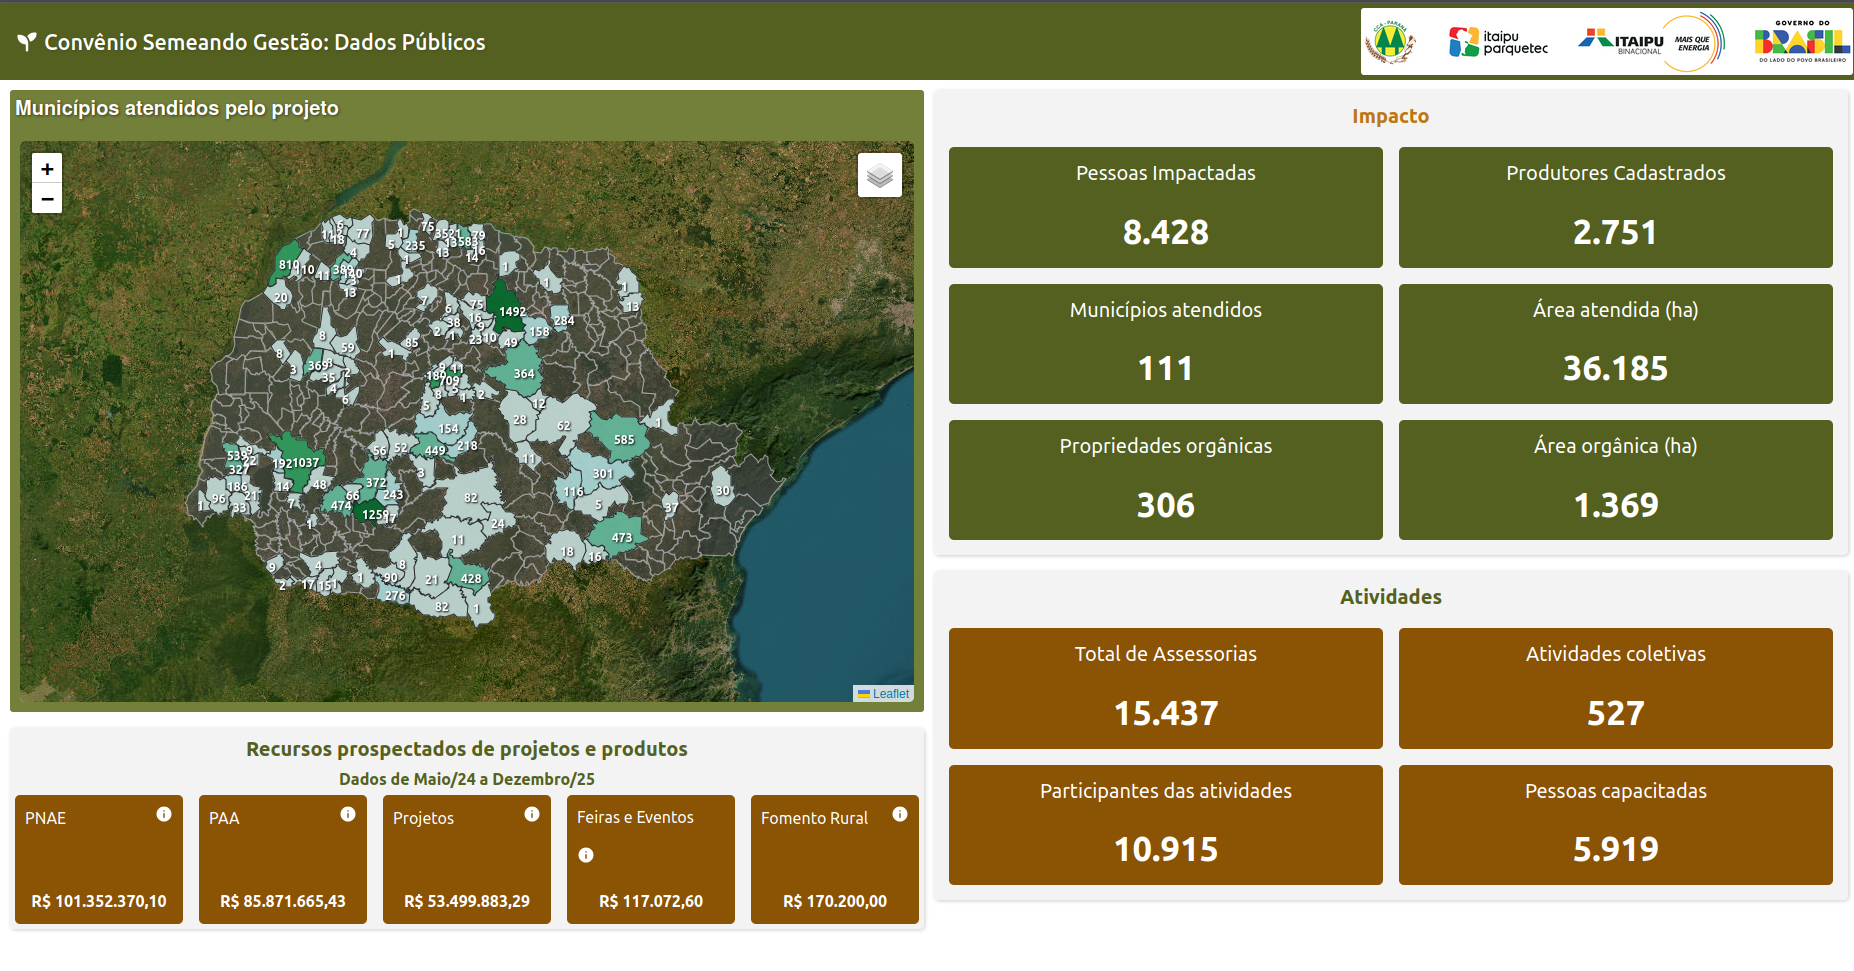Select the Produtores Cadastrados card
Viewport: 1854px width, 971px height.
1615,207
